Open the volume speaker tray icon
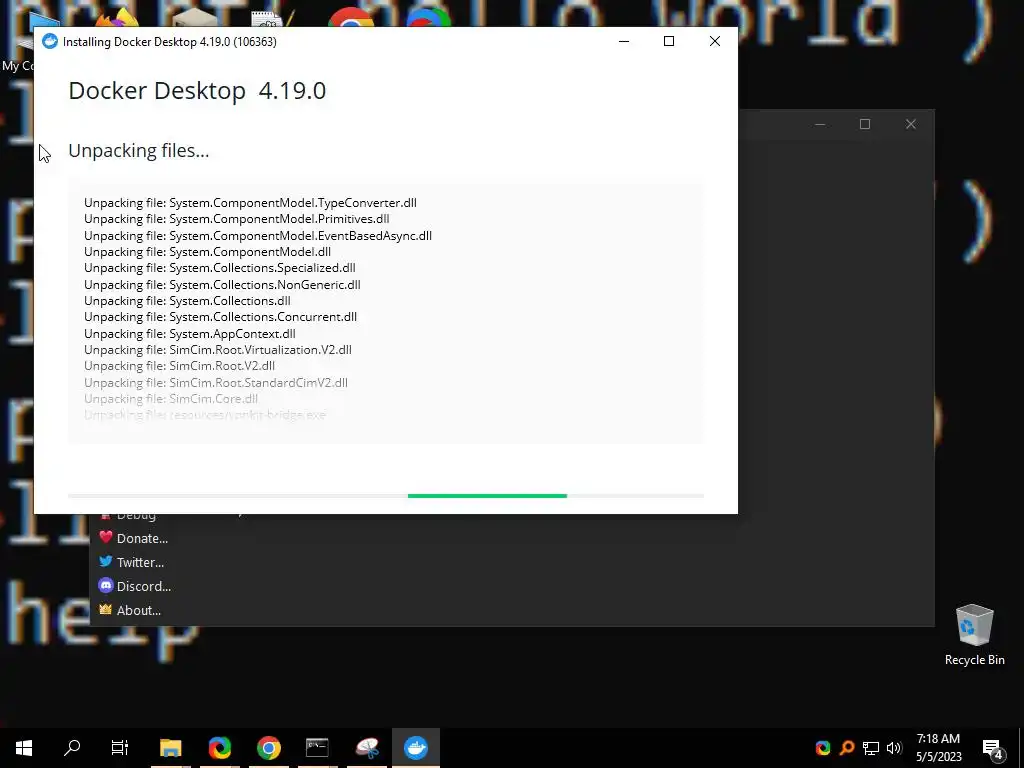Screen dimensions: 1024x768 point(894,748)
